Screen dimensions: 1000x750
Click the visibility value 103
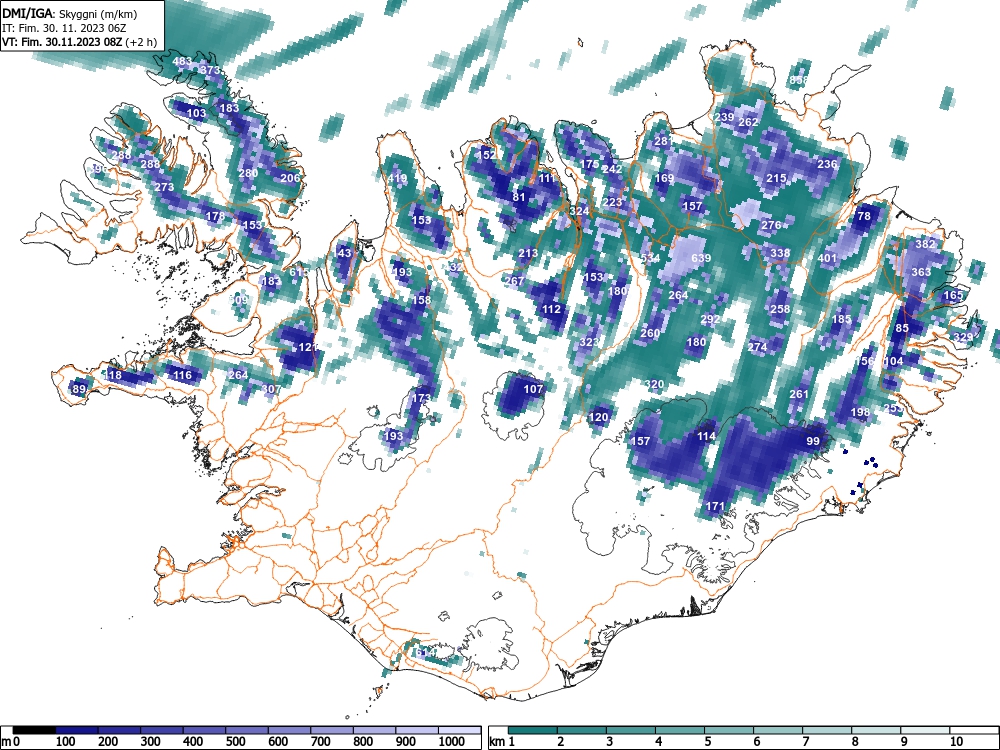[x=196, y=114]
